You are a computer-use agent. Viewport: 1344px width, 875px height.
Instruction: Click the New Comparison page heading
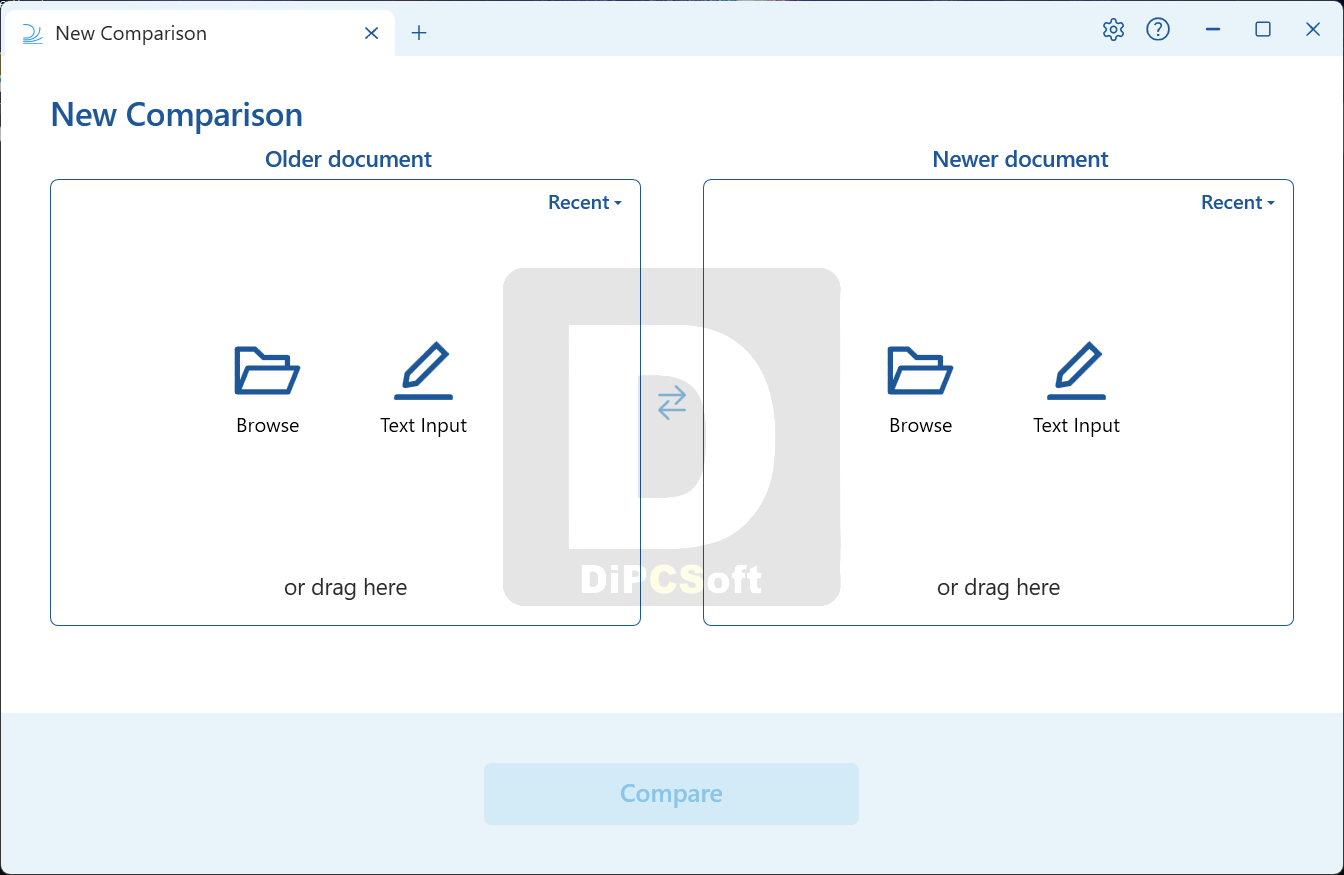(177, 115)
